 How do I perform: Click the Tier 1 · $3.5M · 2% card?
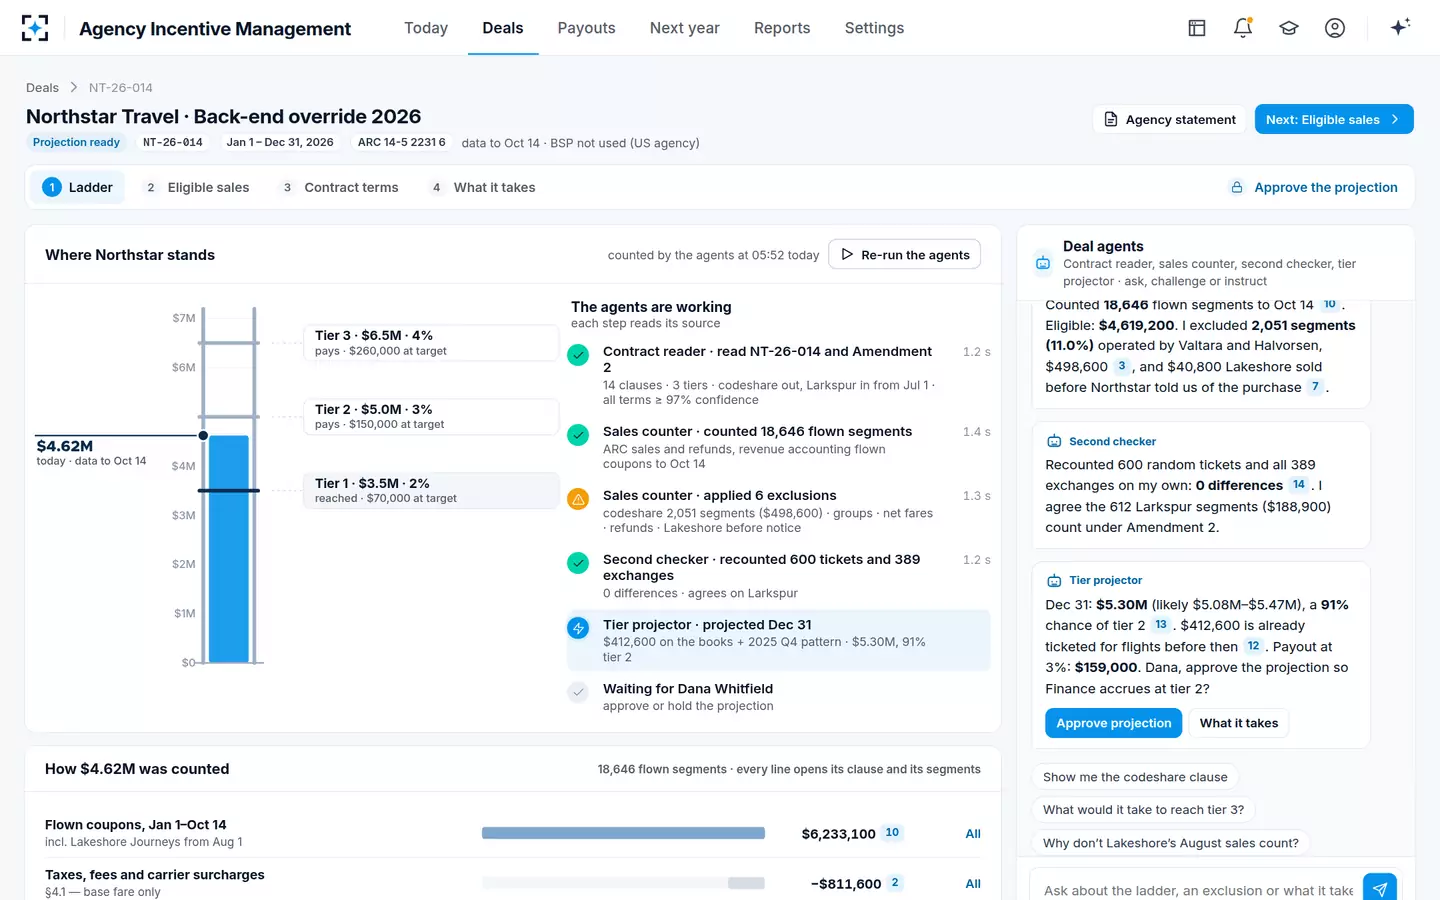[x=431, y=490]
